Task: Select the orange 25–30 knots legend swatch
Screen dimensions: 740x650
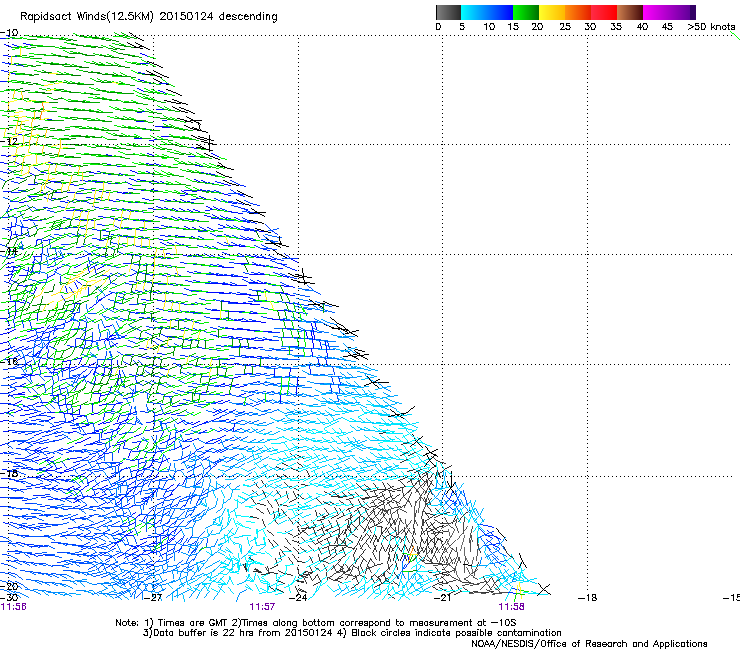Action: click(x=578, y=12)
